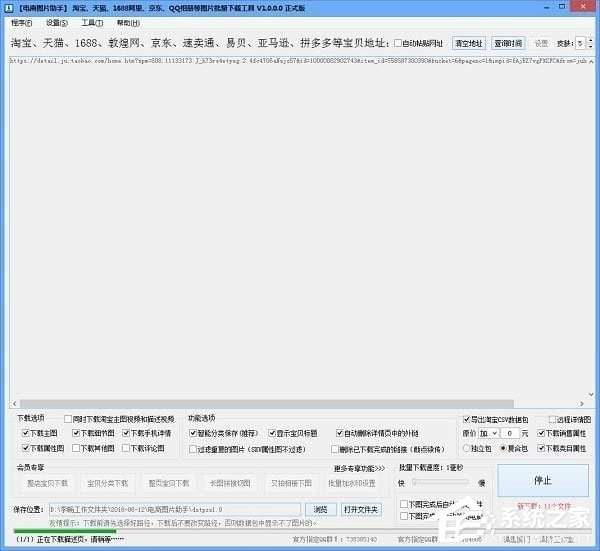
Task: Toggle the 下载销售属性 checkbox
Action: point(541,433)
